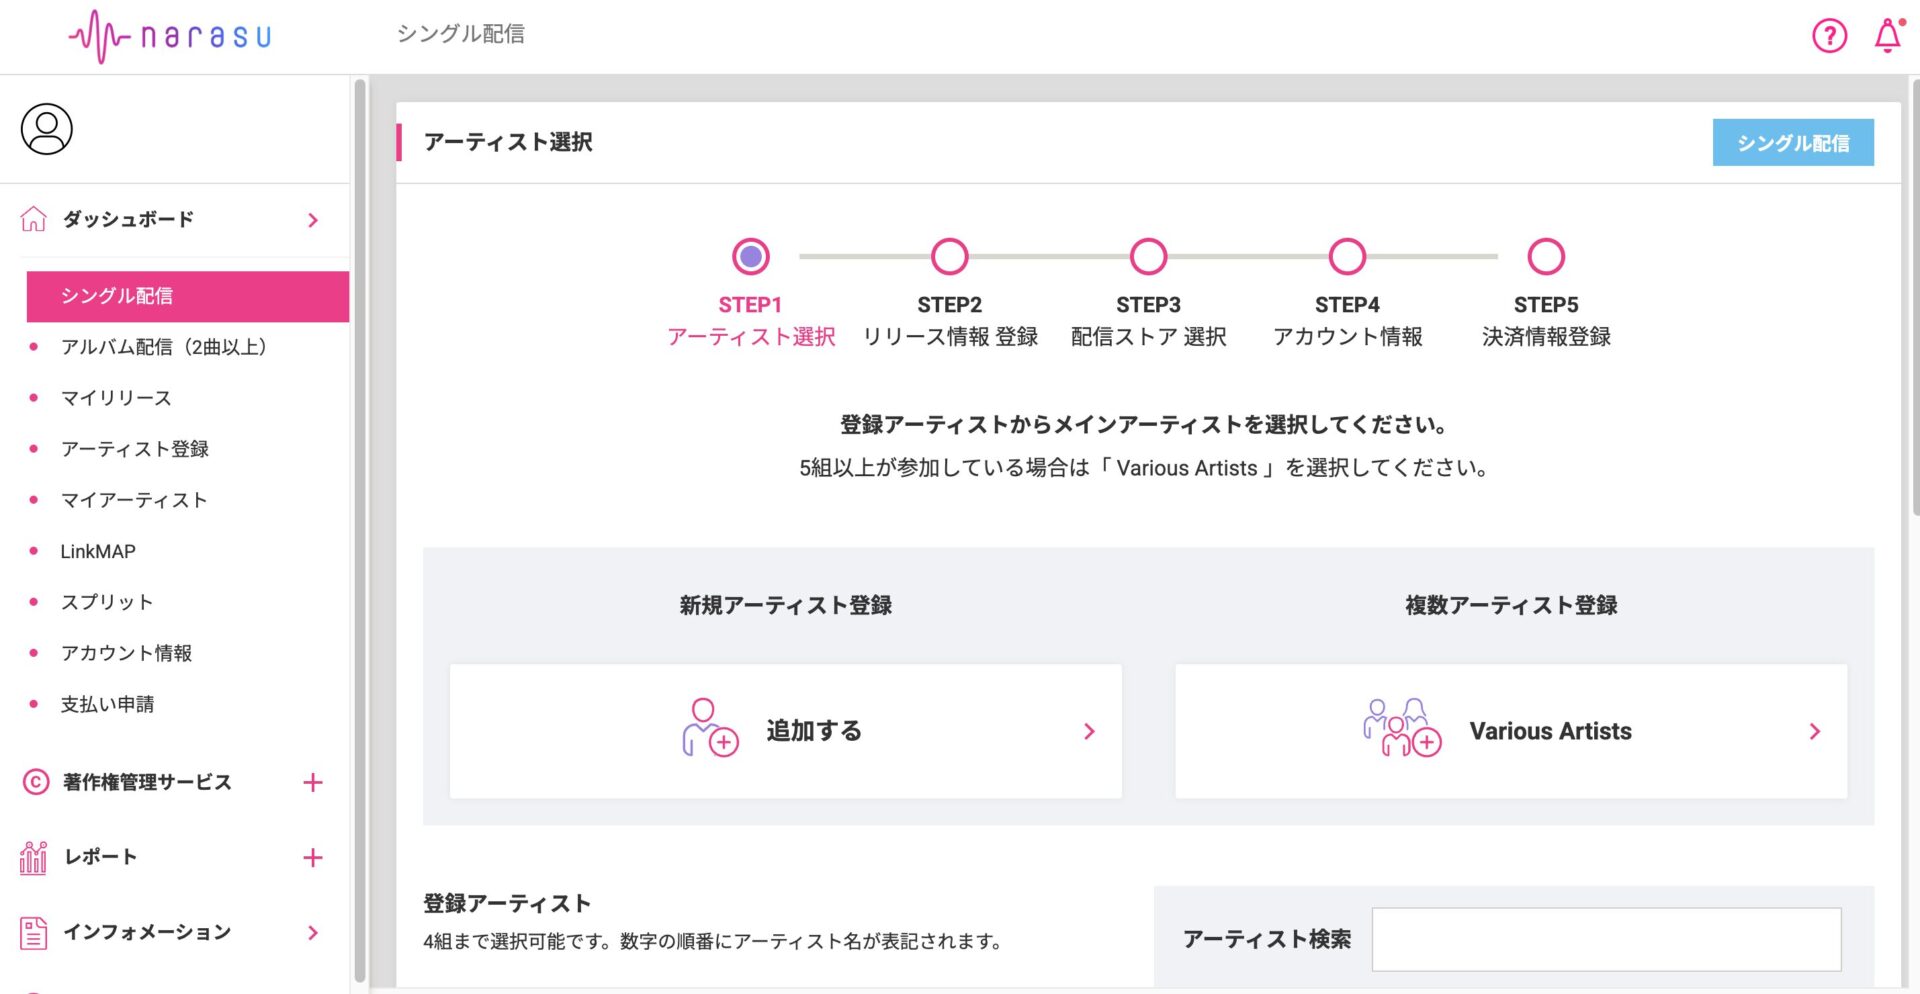Click the add-artist person plus icon

tap(709, 728)
